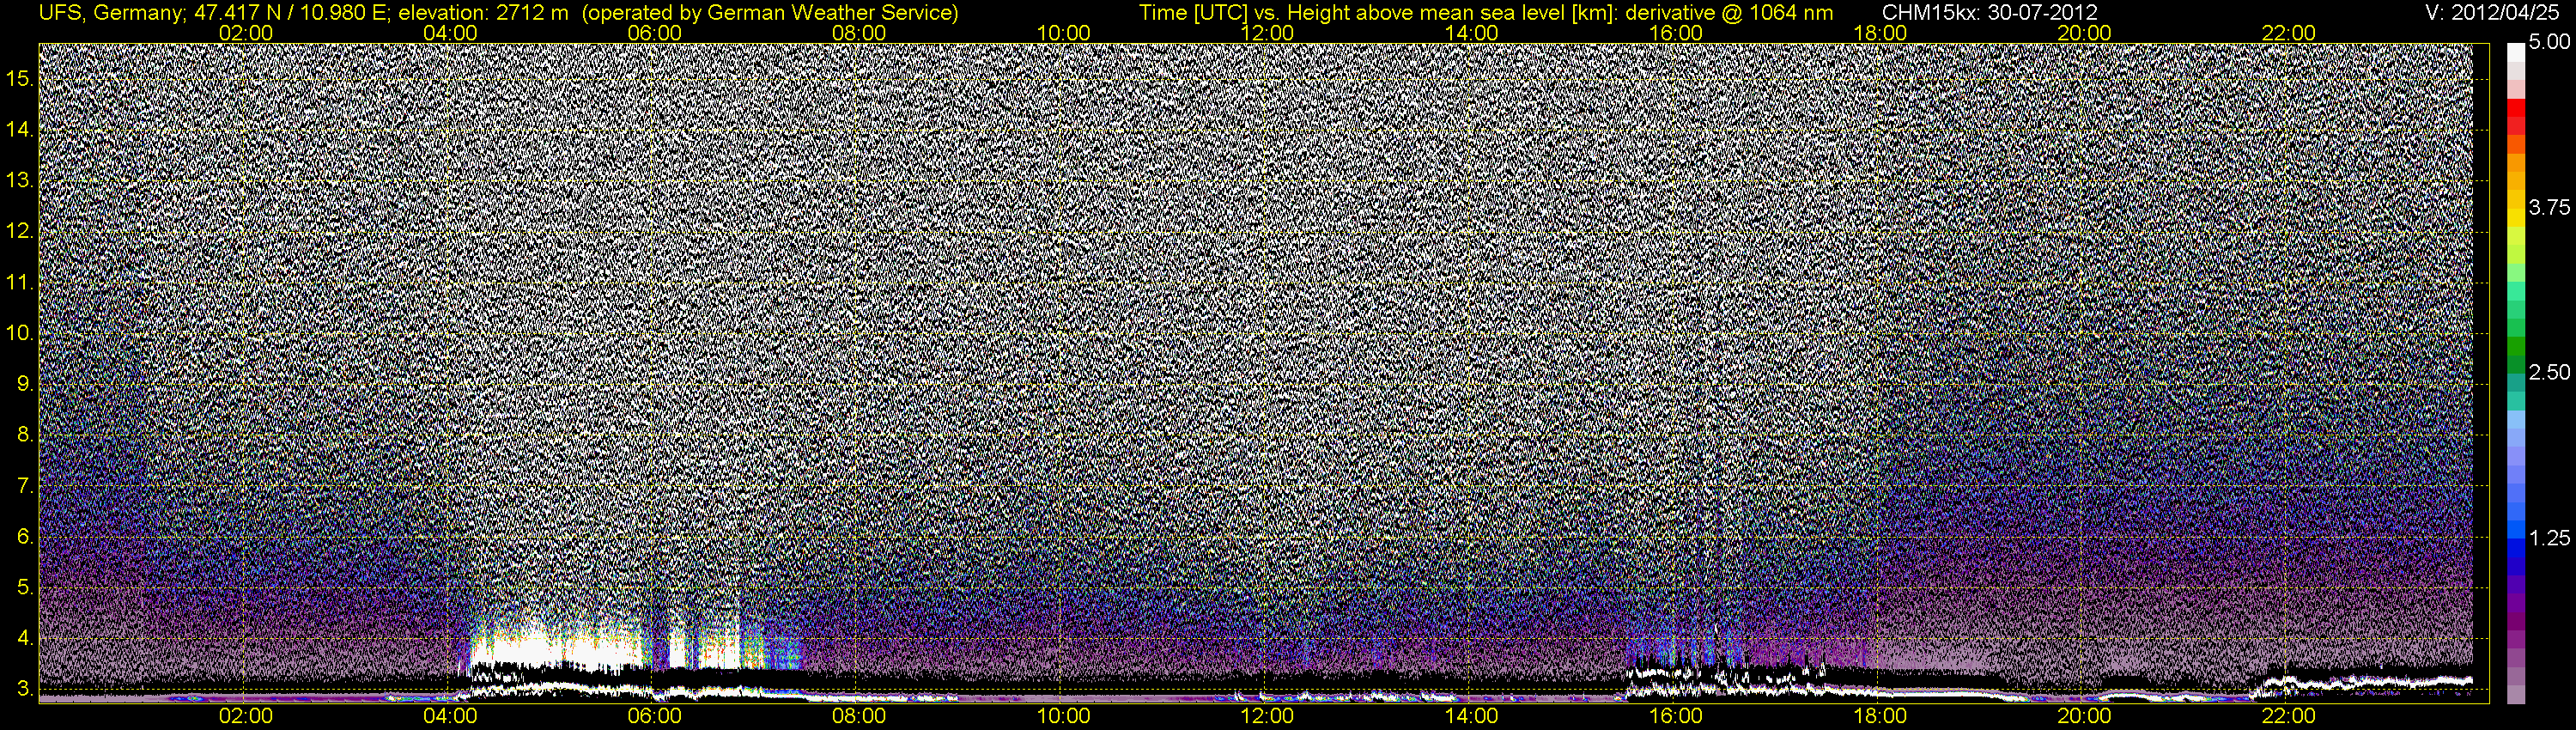Click the 14:00 label on the upper time axis
The height and width of the screenshot is (730, 2576).
(1472, 33)
